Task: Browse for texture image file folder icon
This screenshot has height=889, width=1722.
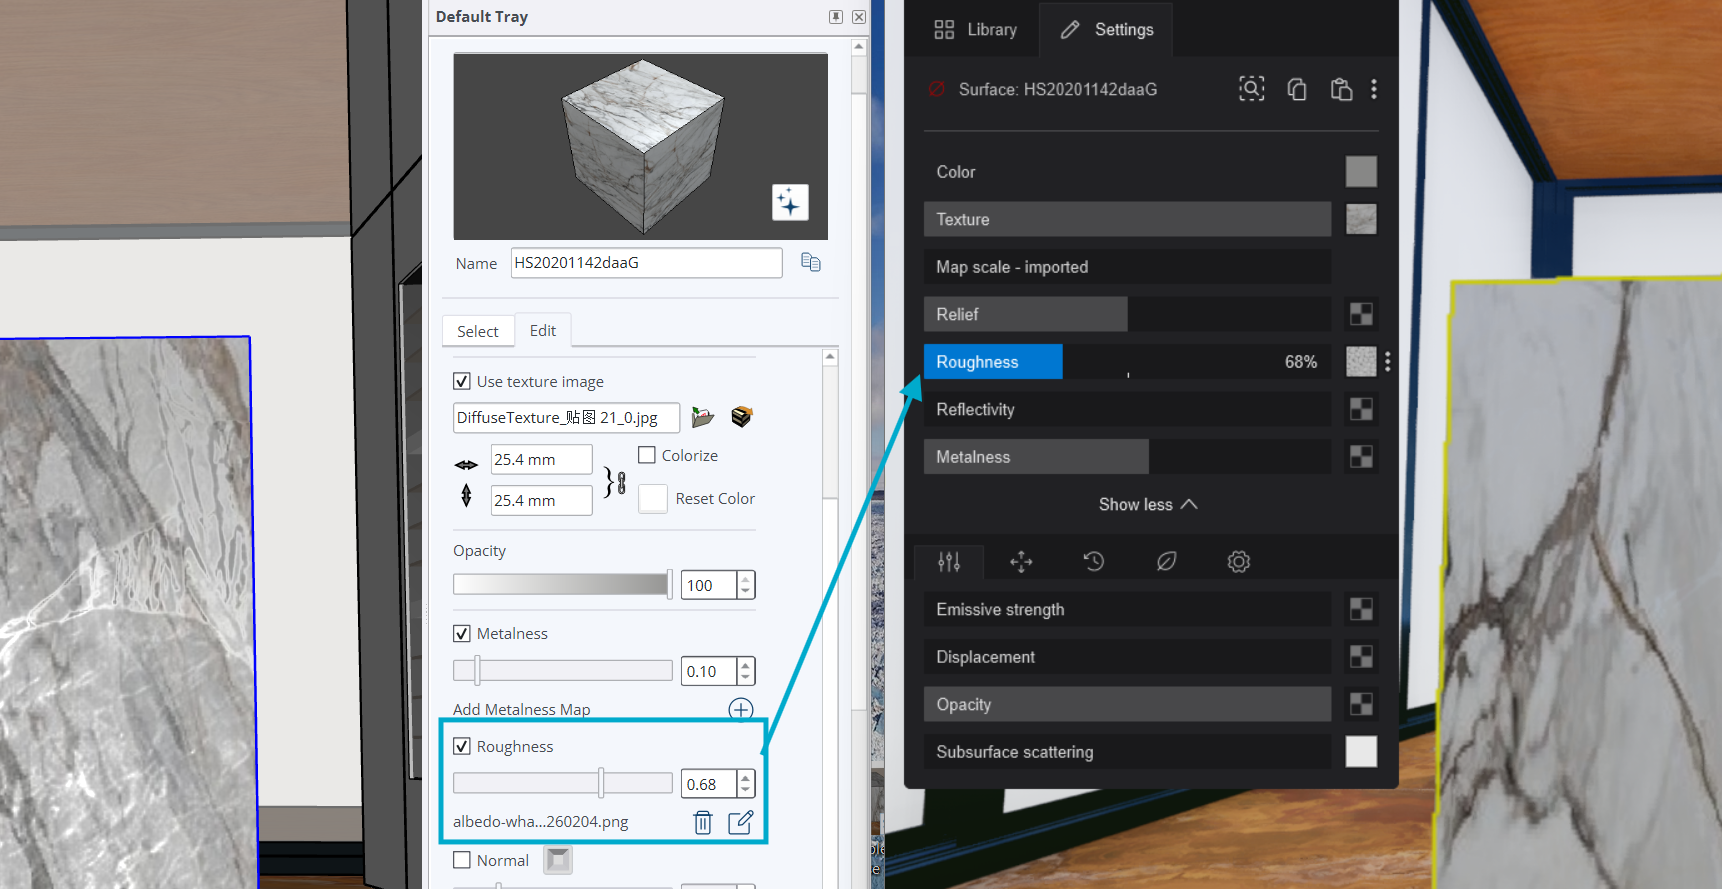Action: (x=703, y=417)
